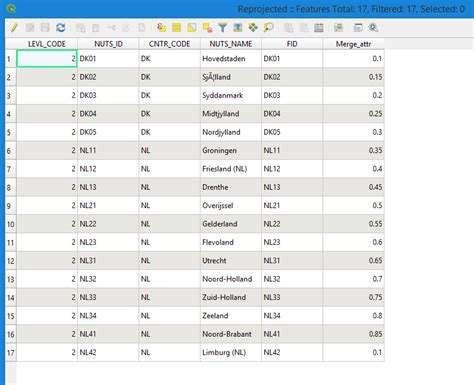Select row number 17 header
The image size is (474, 385).
[x=11, y=352]
